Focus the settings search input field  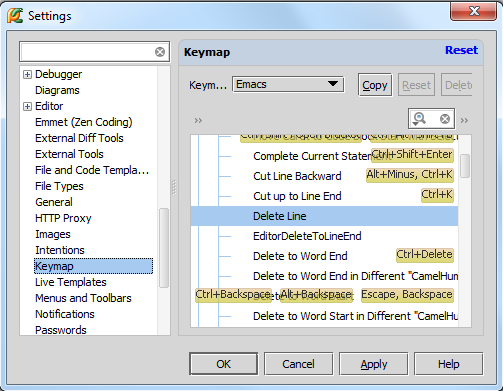[87, 52]
